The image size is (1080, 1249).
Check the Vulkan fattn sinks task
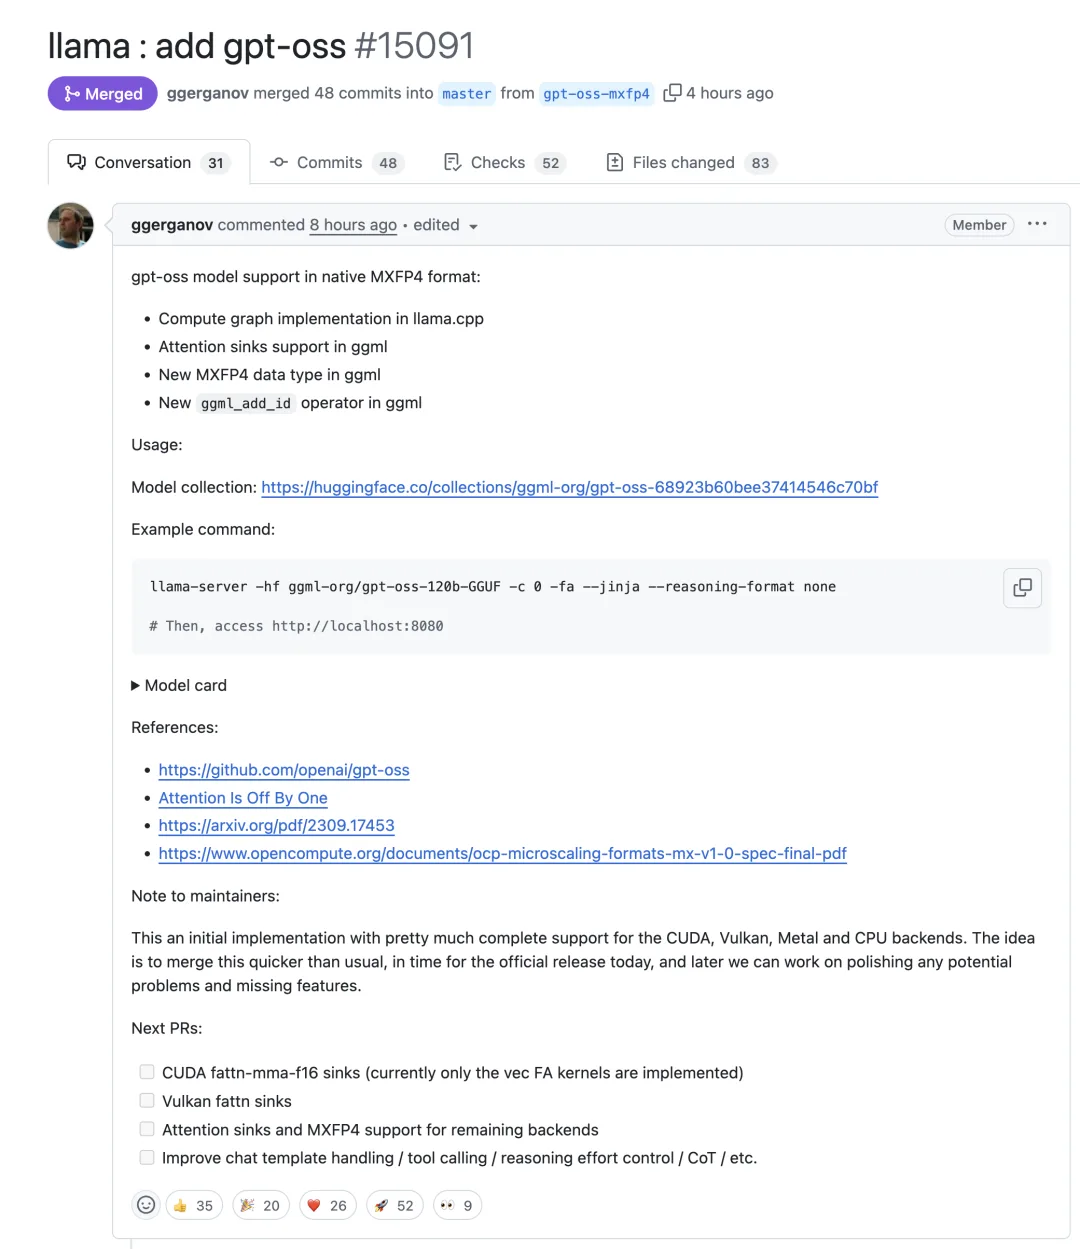(147, 1100)
